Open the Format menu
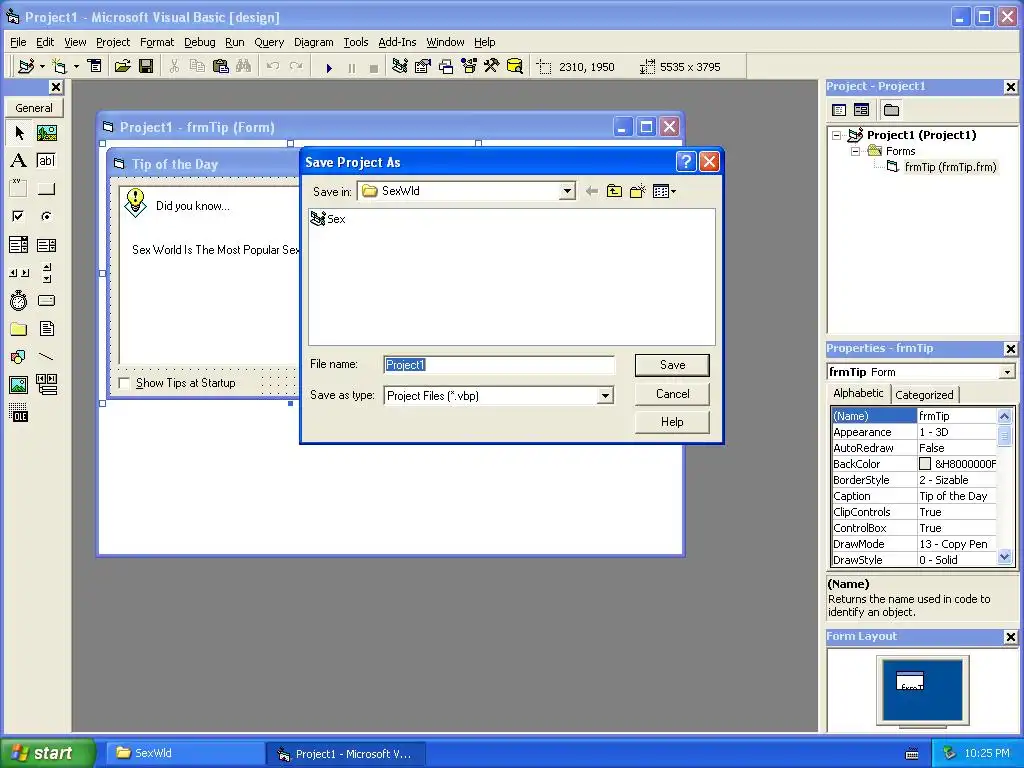The width and height of the screenshot is (1024, 768). [x=157, y=42]
